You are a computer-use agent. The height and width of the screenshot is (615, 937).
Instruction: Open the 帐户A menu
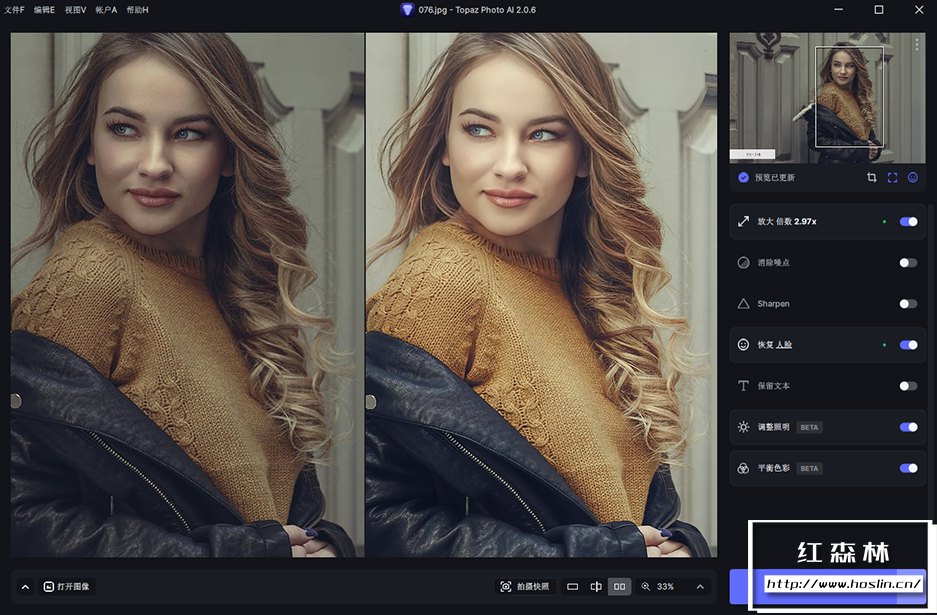click(x=106, y=10)
